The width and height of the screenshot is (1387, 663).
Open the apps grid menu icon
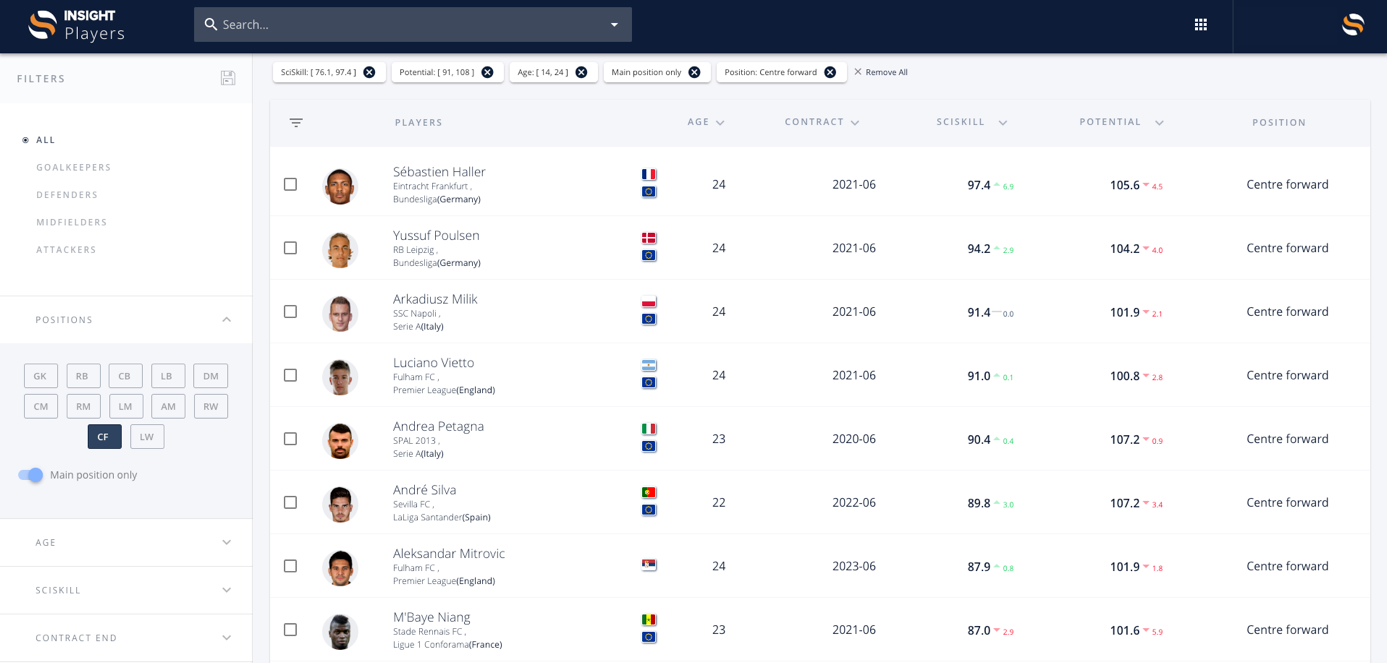point(1201,25)
